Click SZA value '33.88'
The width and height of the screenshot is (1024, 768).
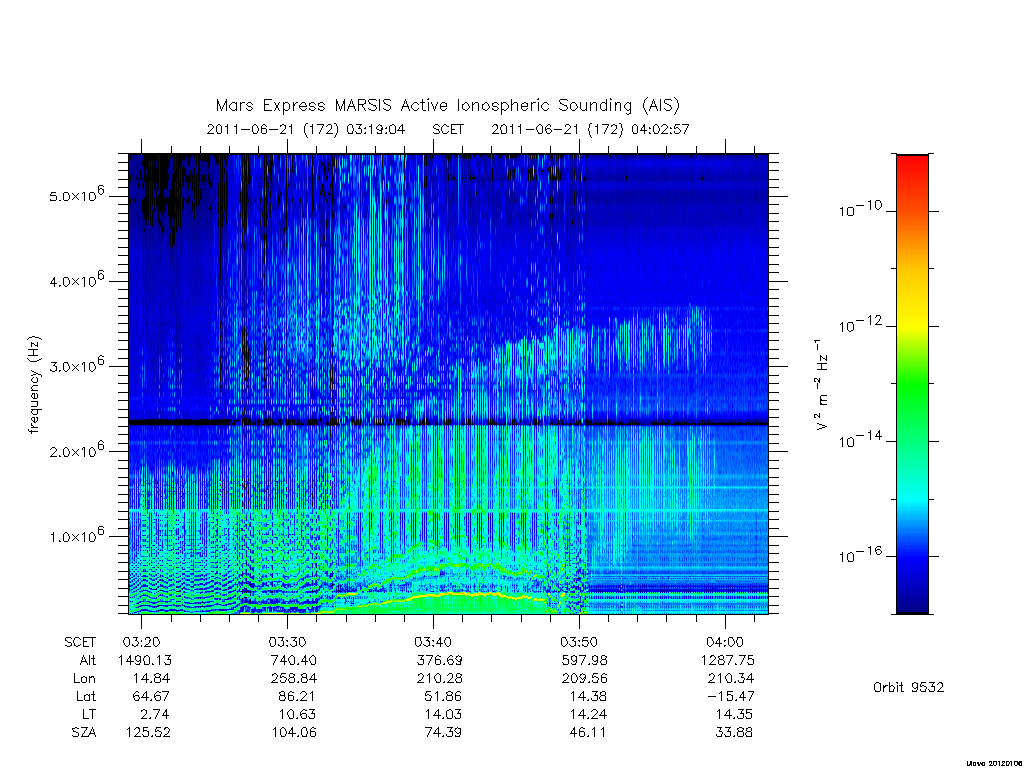[x=734, y=733]
